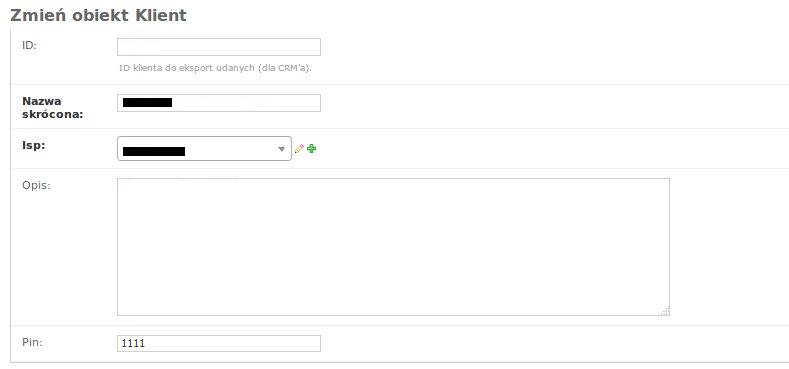
Task: Click the Pin: label
Action: (32, 342)
